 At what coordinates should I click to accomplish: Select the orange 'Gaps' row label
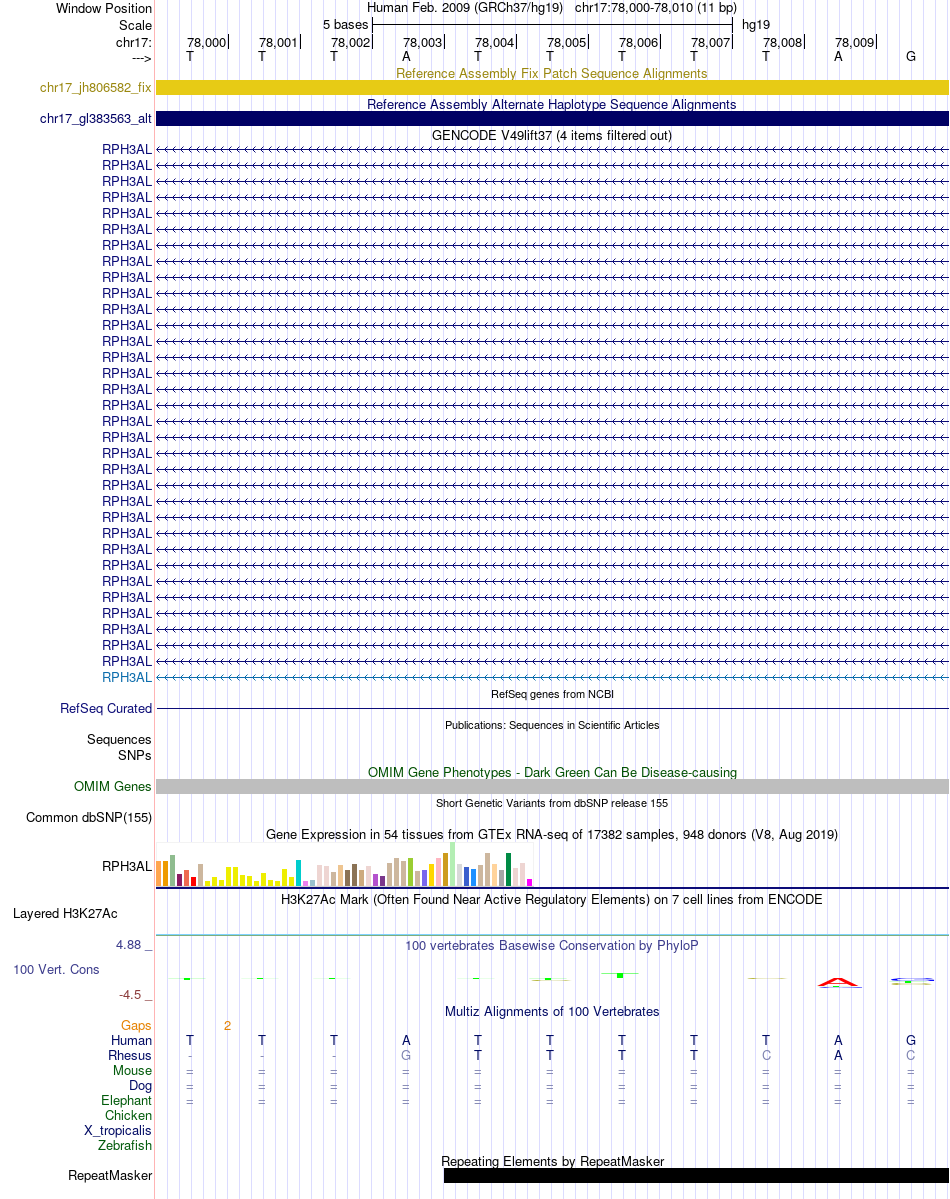(x=136, y=1025)
